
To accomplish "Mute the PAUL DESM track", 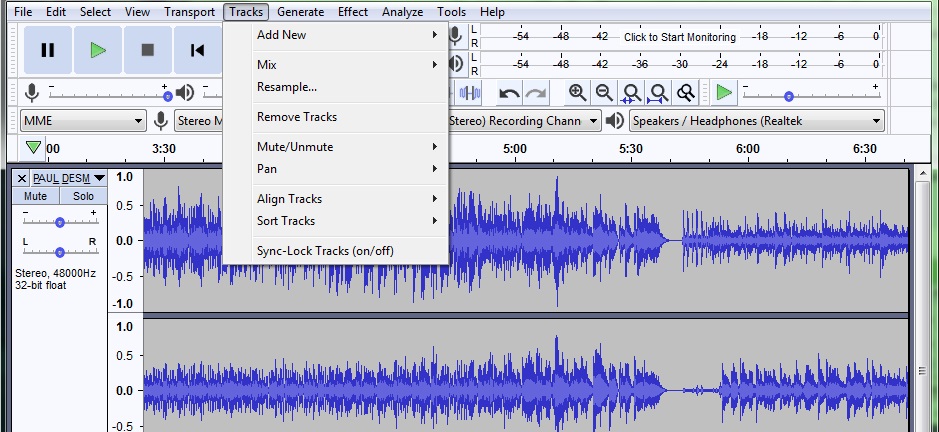I will click(35, 196).
